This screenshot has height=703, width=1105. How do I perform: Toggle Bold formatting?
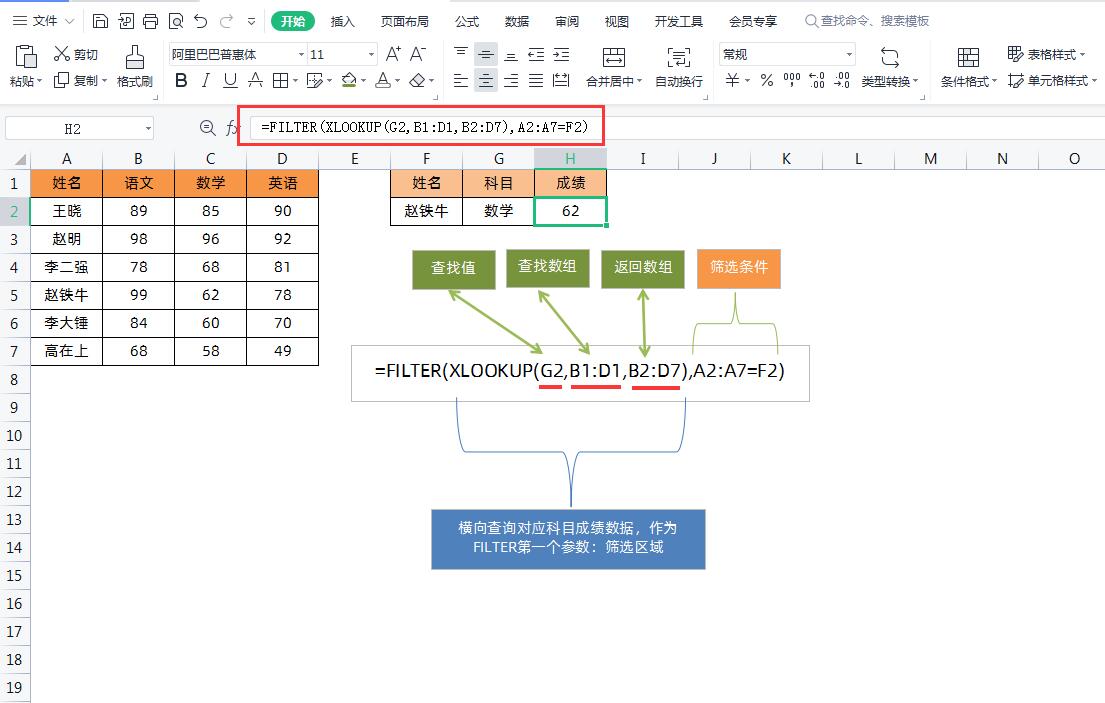(x=181, y=81)
